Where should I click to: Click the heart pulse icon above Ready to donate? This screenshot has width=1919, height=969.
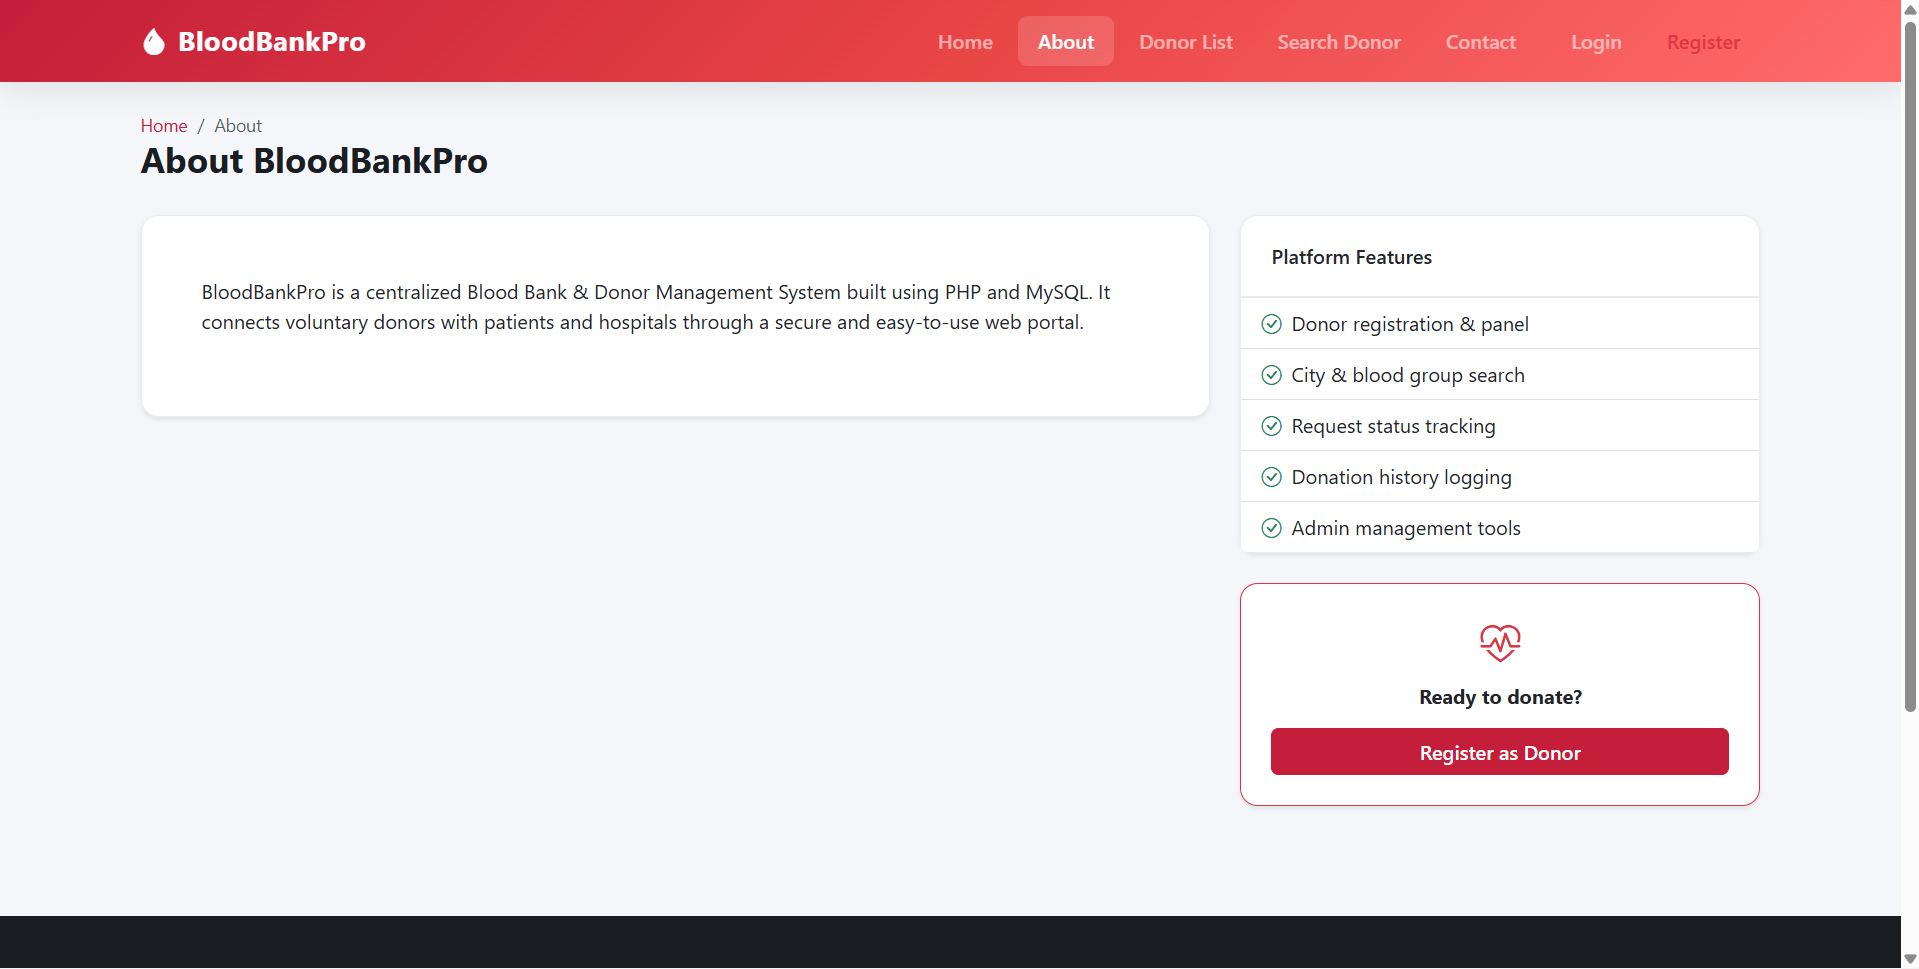coord(1500,643)
